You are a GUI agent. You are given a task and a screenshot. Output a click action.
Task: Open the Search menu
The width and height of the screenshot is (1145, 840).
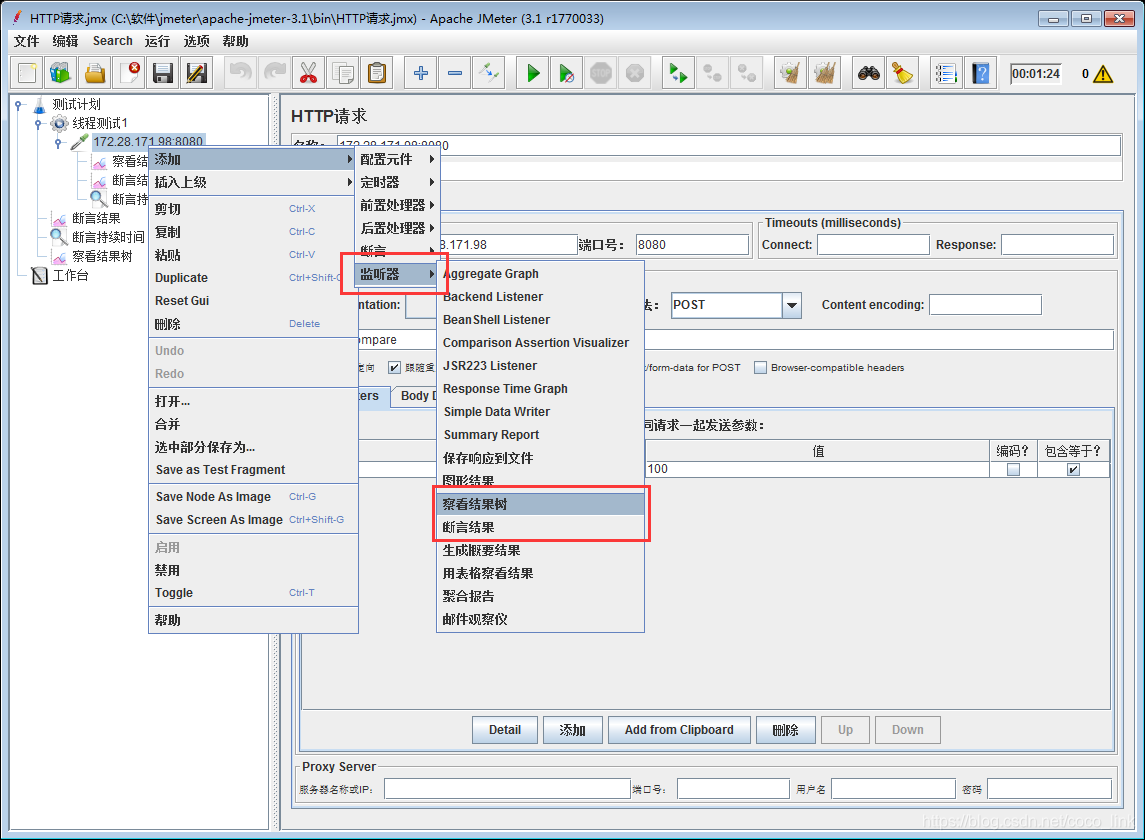point(112,41)
